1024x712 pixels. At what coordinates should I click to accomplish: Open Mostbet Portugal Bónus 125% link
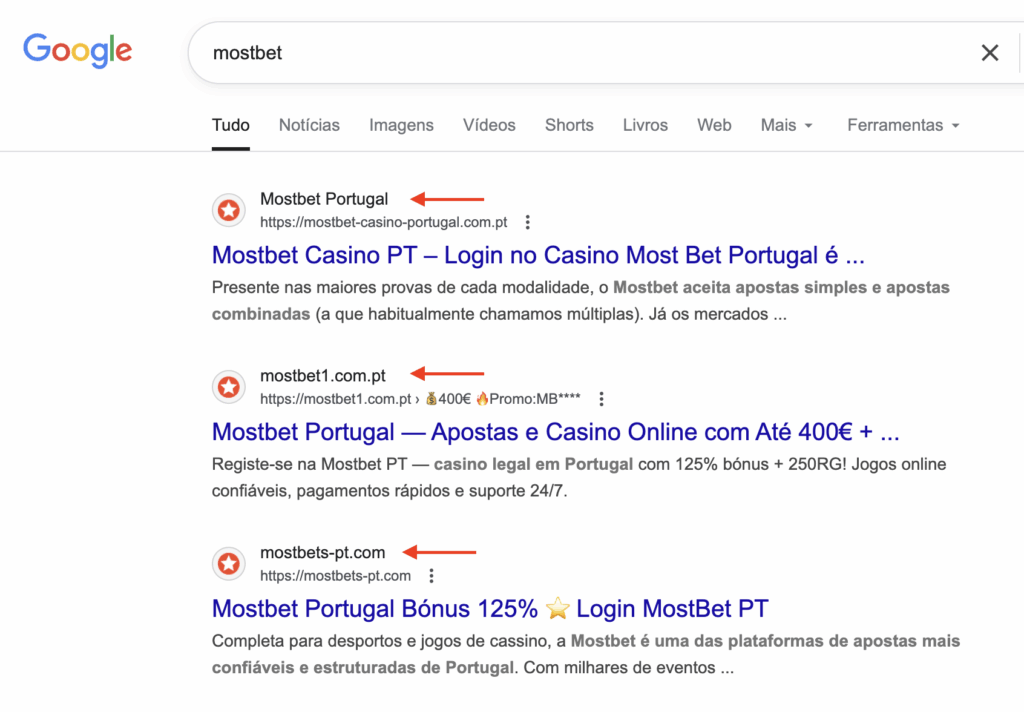490,609
